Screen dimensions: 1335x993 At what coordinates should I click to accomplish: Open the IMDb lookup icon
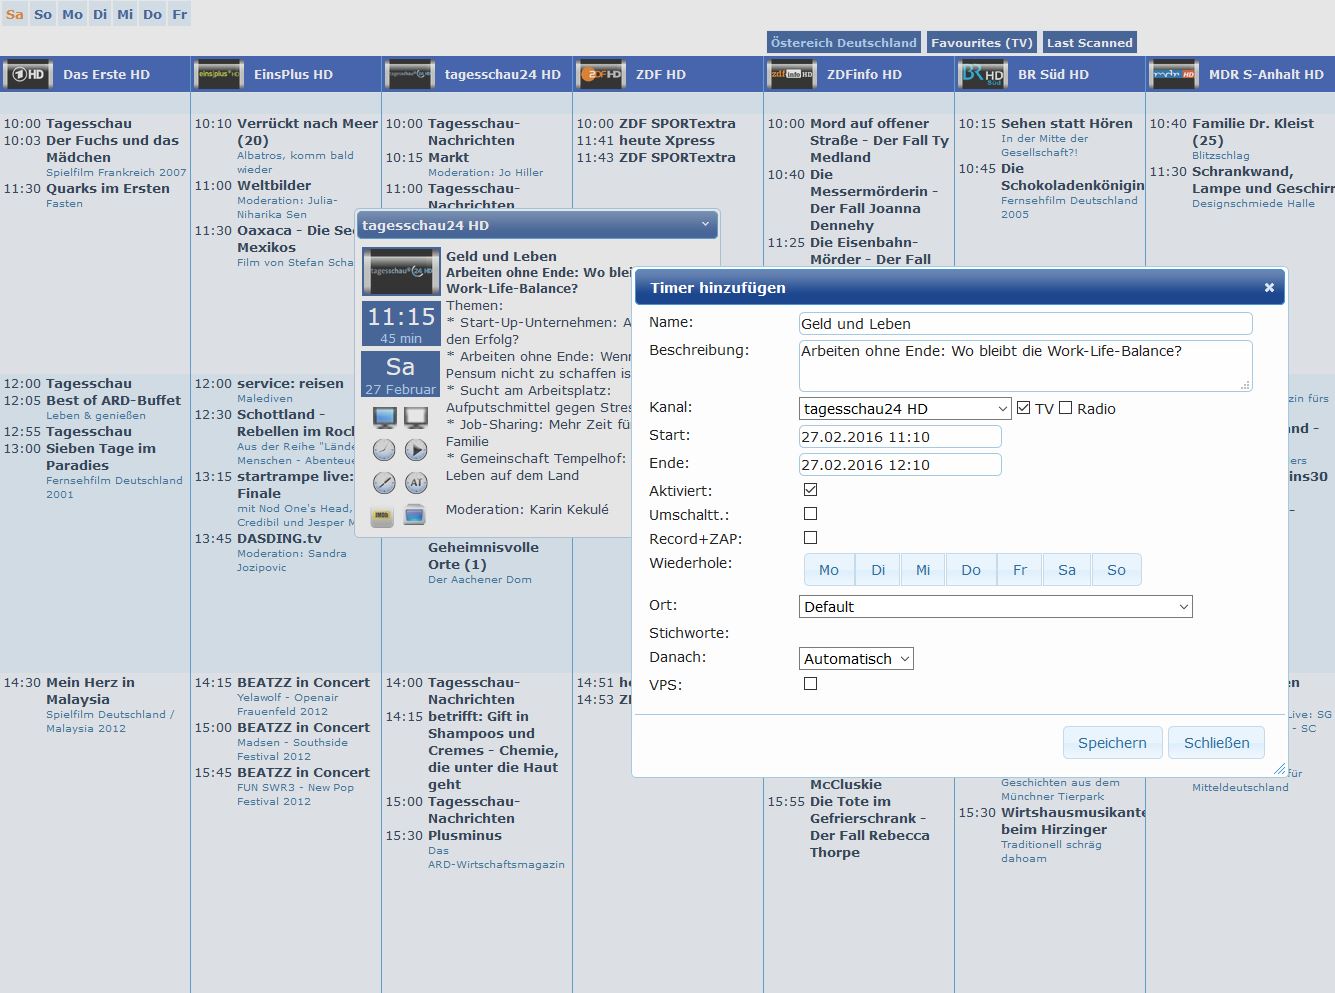[382, 516]
